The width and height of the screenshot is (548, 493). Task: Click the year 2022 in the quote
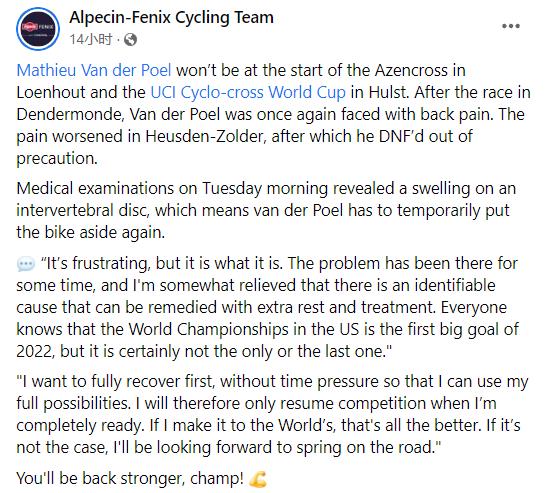(x=35, y=351)
